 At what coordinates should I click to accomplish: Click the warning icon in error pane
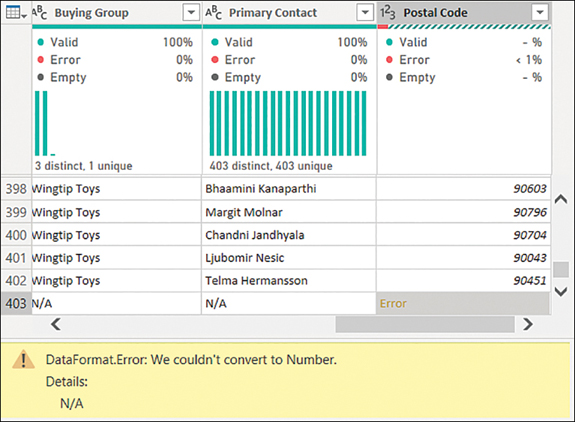tap(23, 359)
